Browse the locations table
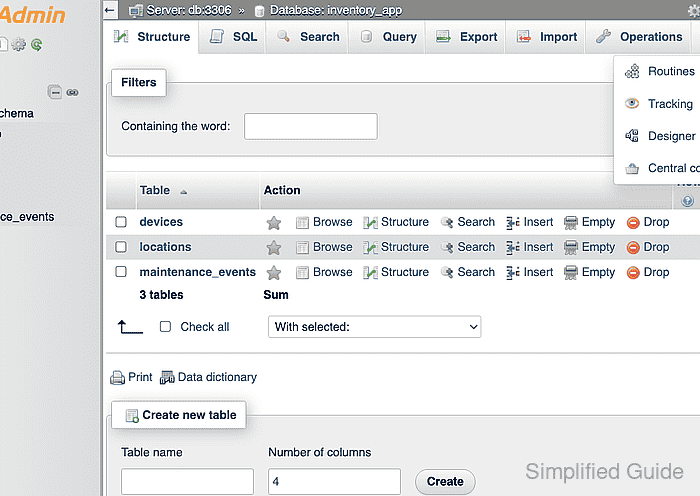This screenshot has width=700, height=496. coord(324,247)
